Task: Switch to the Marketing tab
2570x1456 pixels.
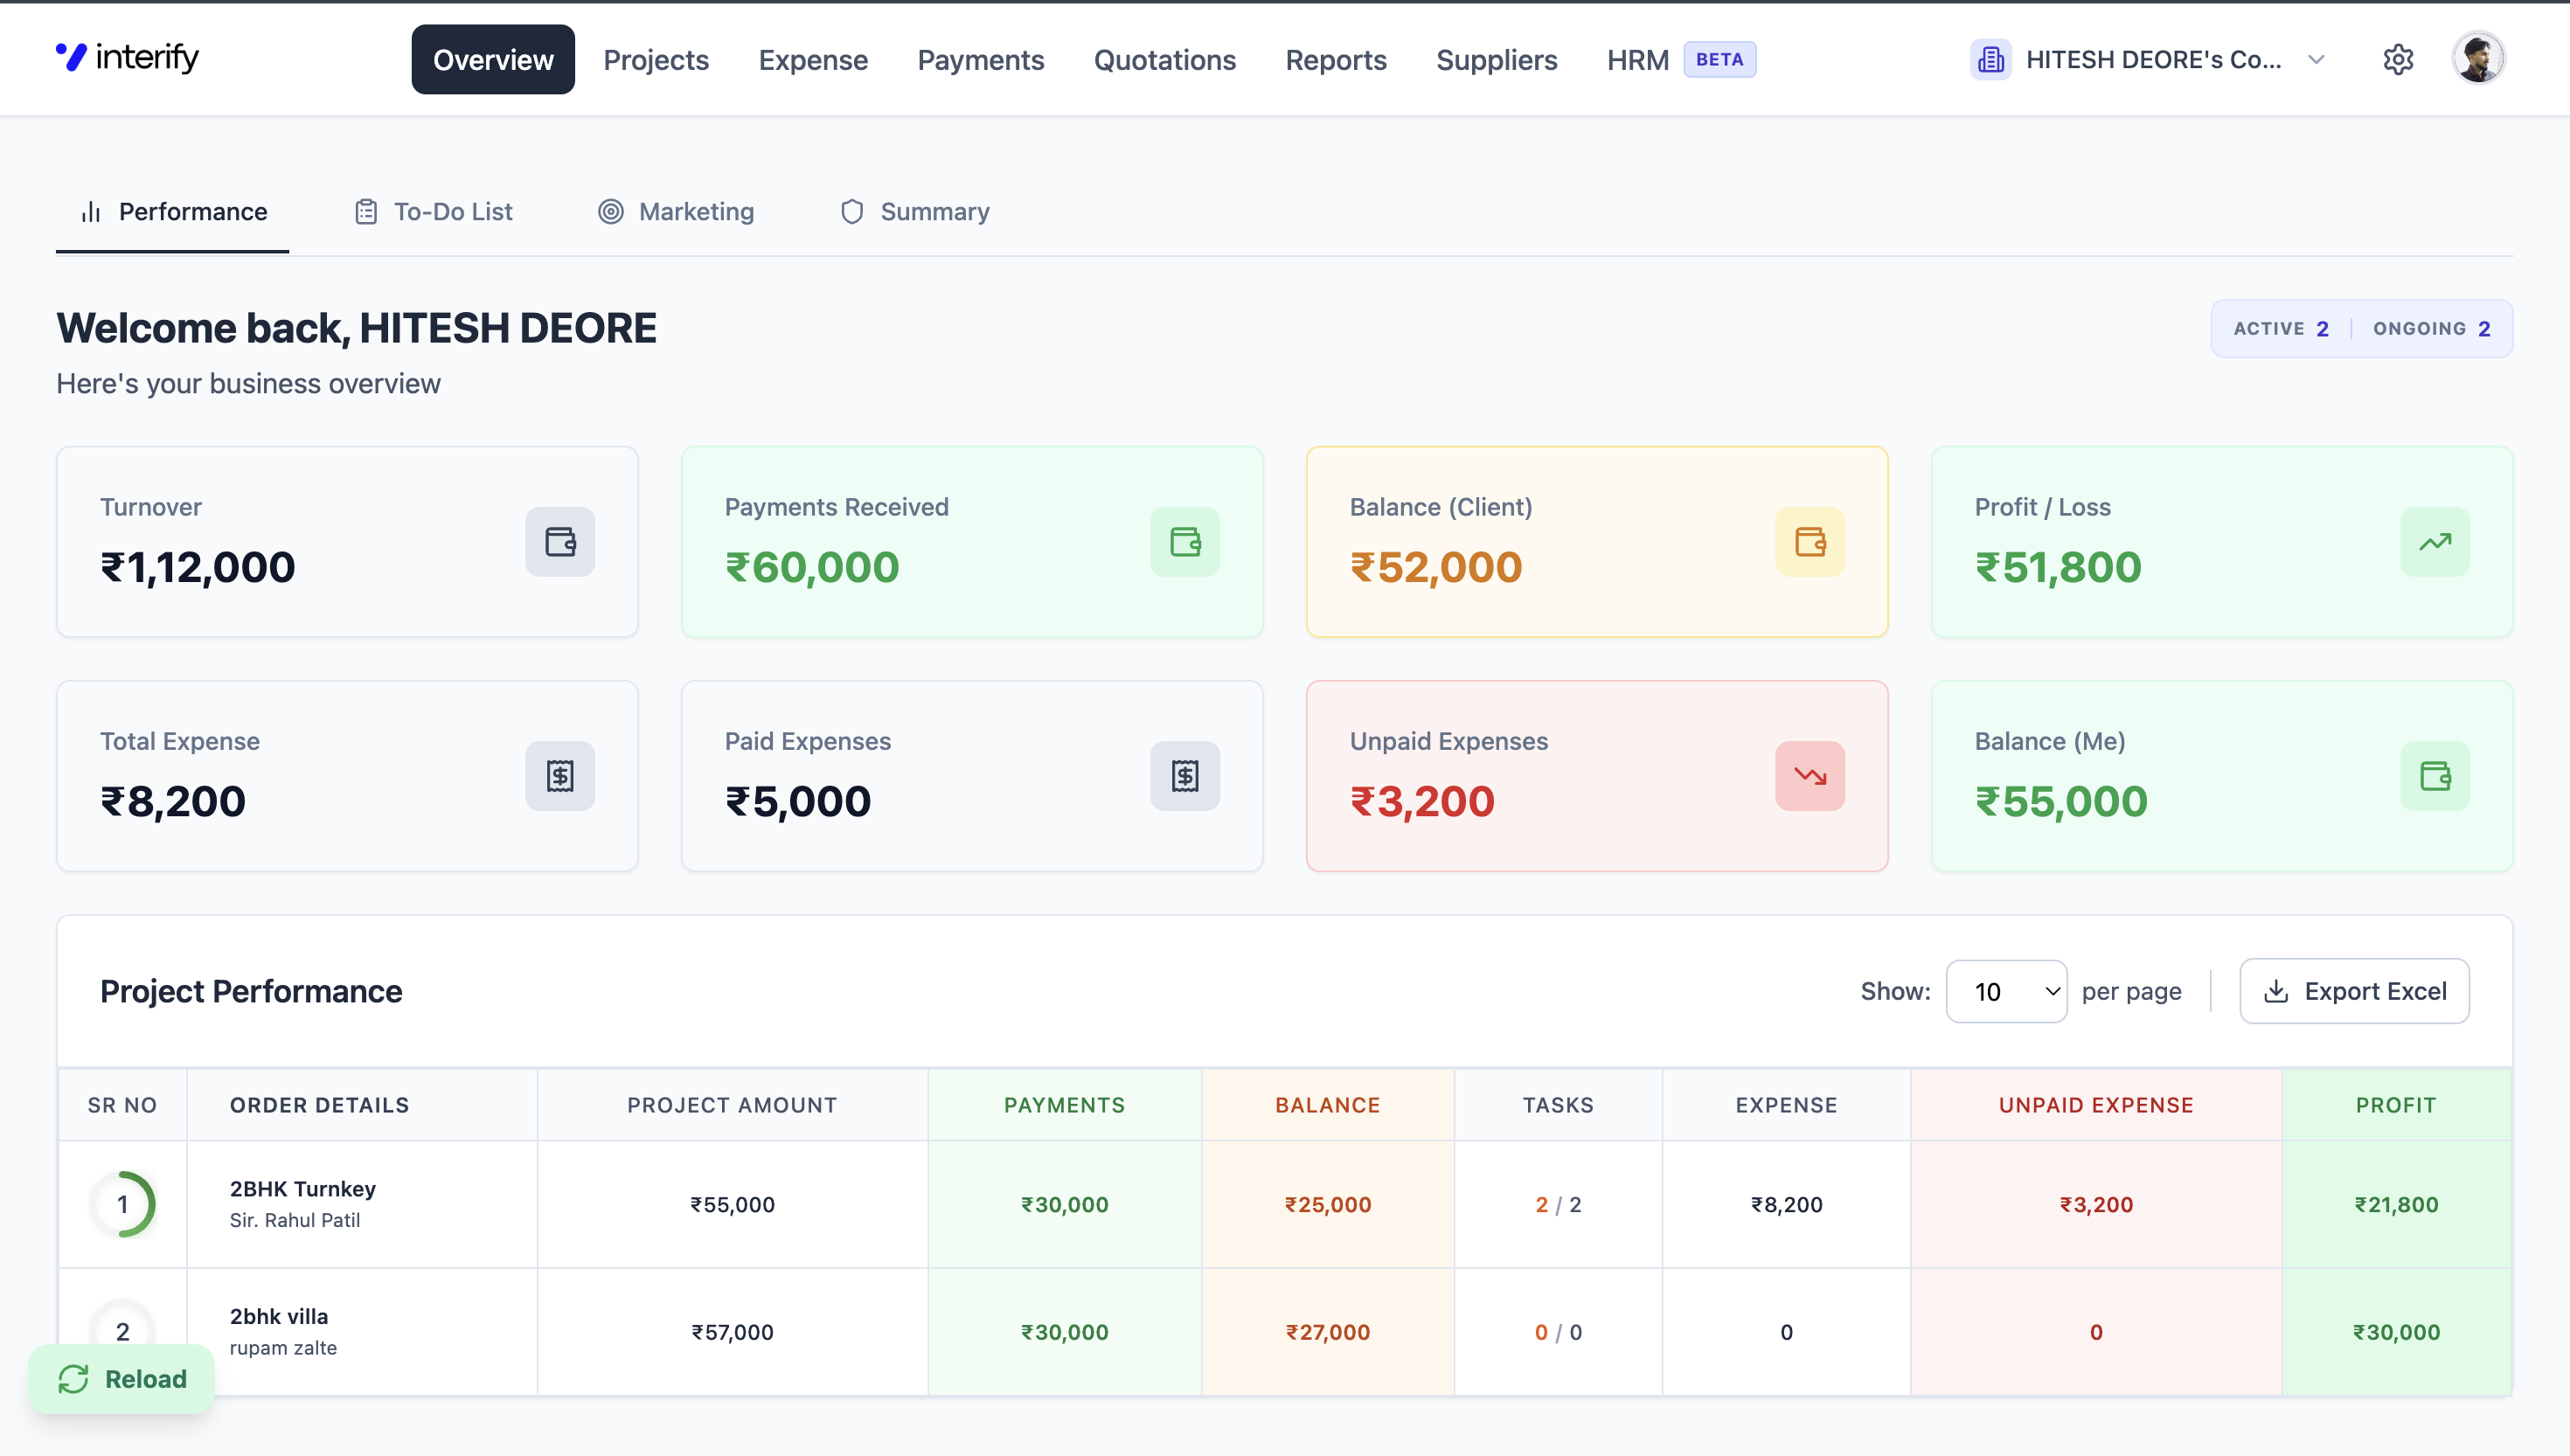Action: coord(677,212)
